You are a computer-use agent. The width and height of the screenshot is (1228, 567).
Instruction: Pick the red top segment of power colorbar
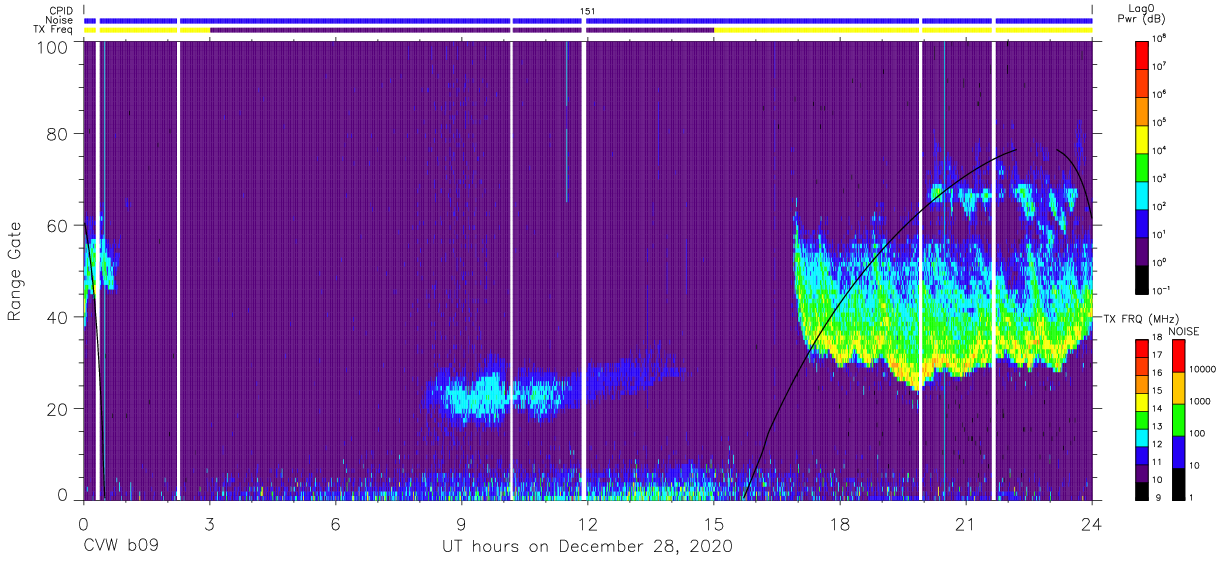click(x=1143, y=53)
